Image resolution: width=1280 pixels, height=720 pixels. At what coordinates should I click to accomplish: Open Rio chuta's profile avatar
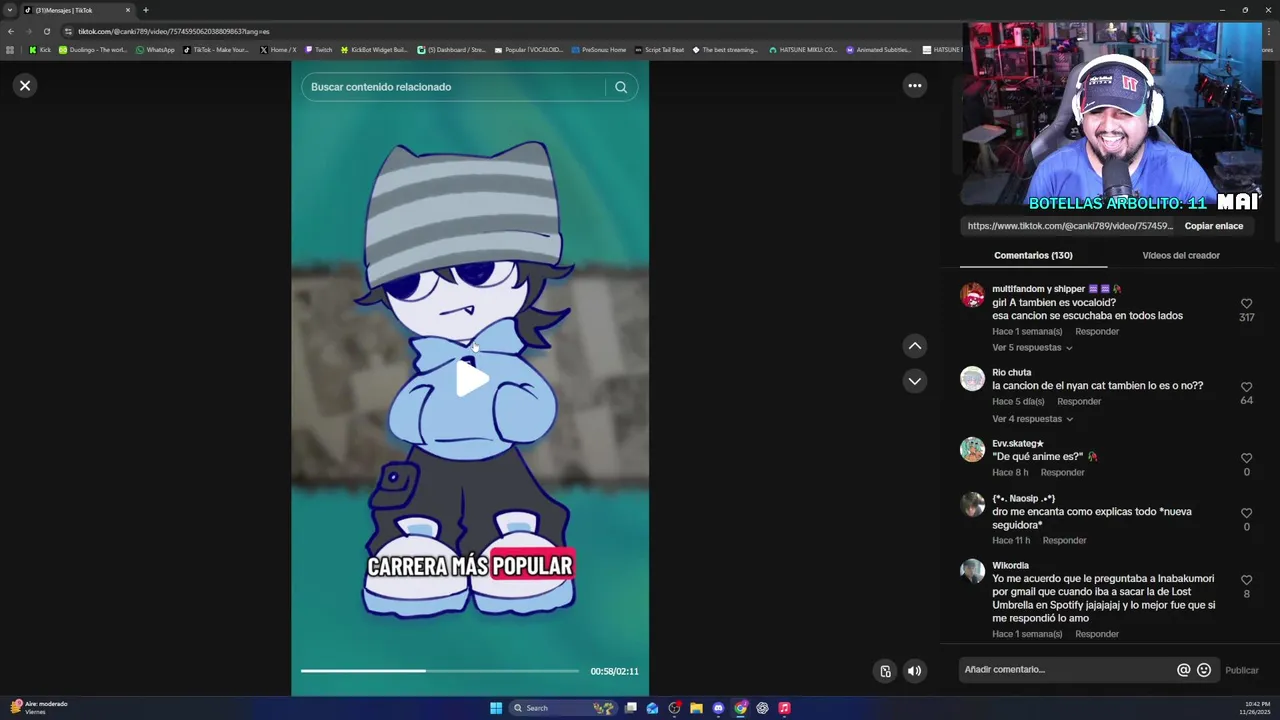[972, 378]
